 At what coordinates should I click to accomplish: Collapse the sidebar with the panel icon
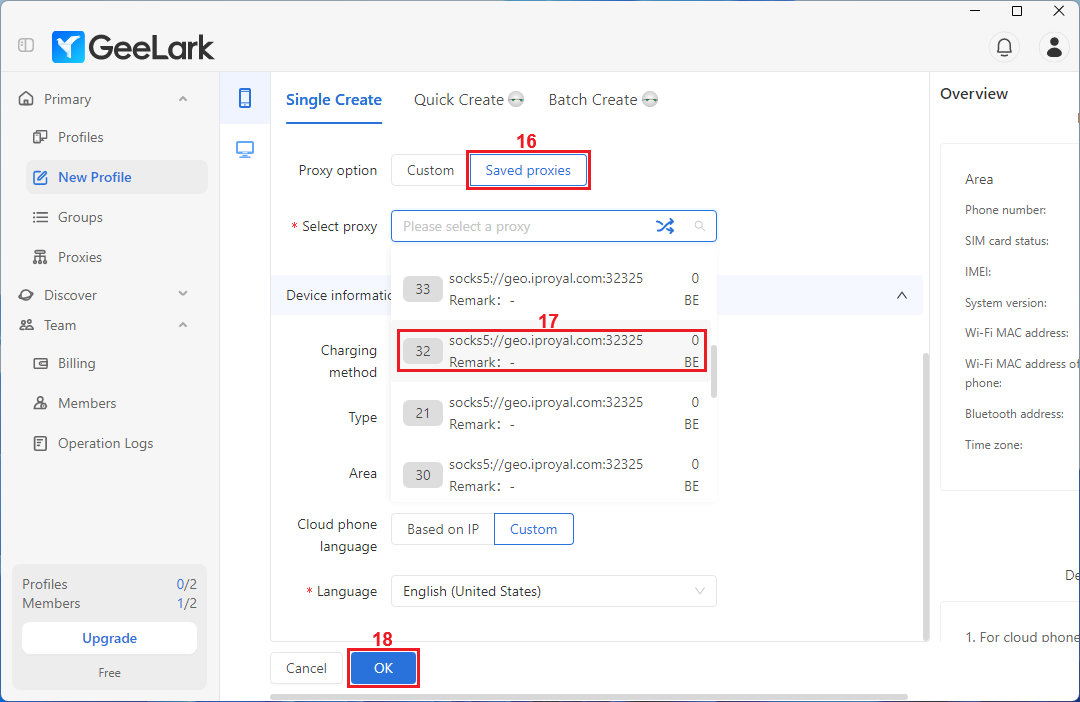tap(26, 46)
